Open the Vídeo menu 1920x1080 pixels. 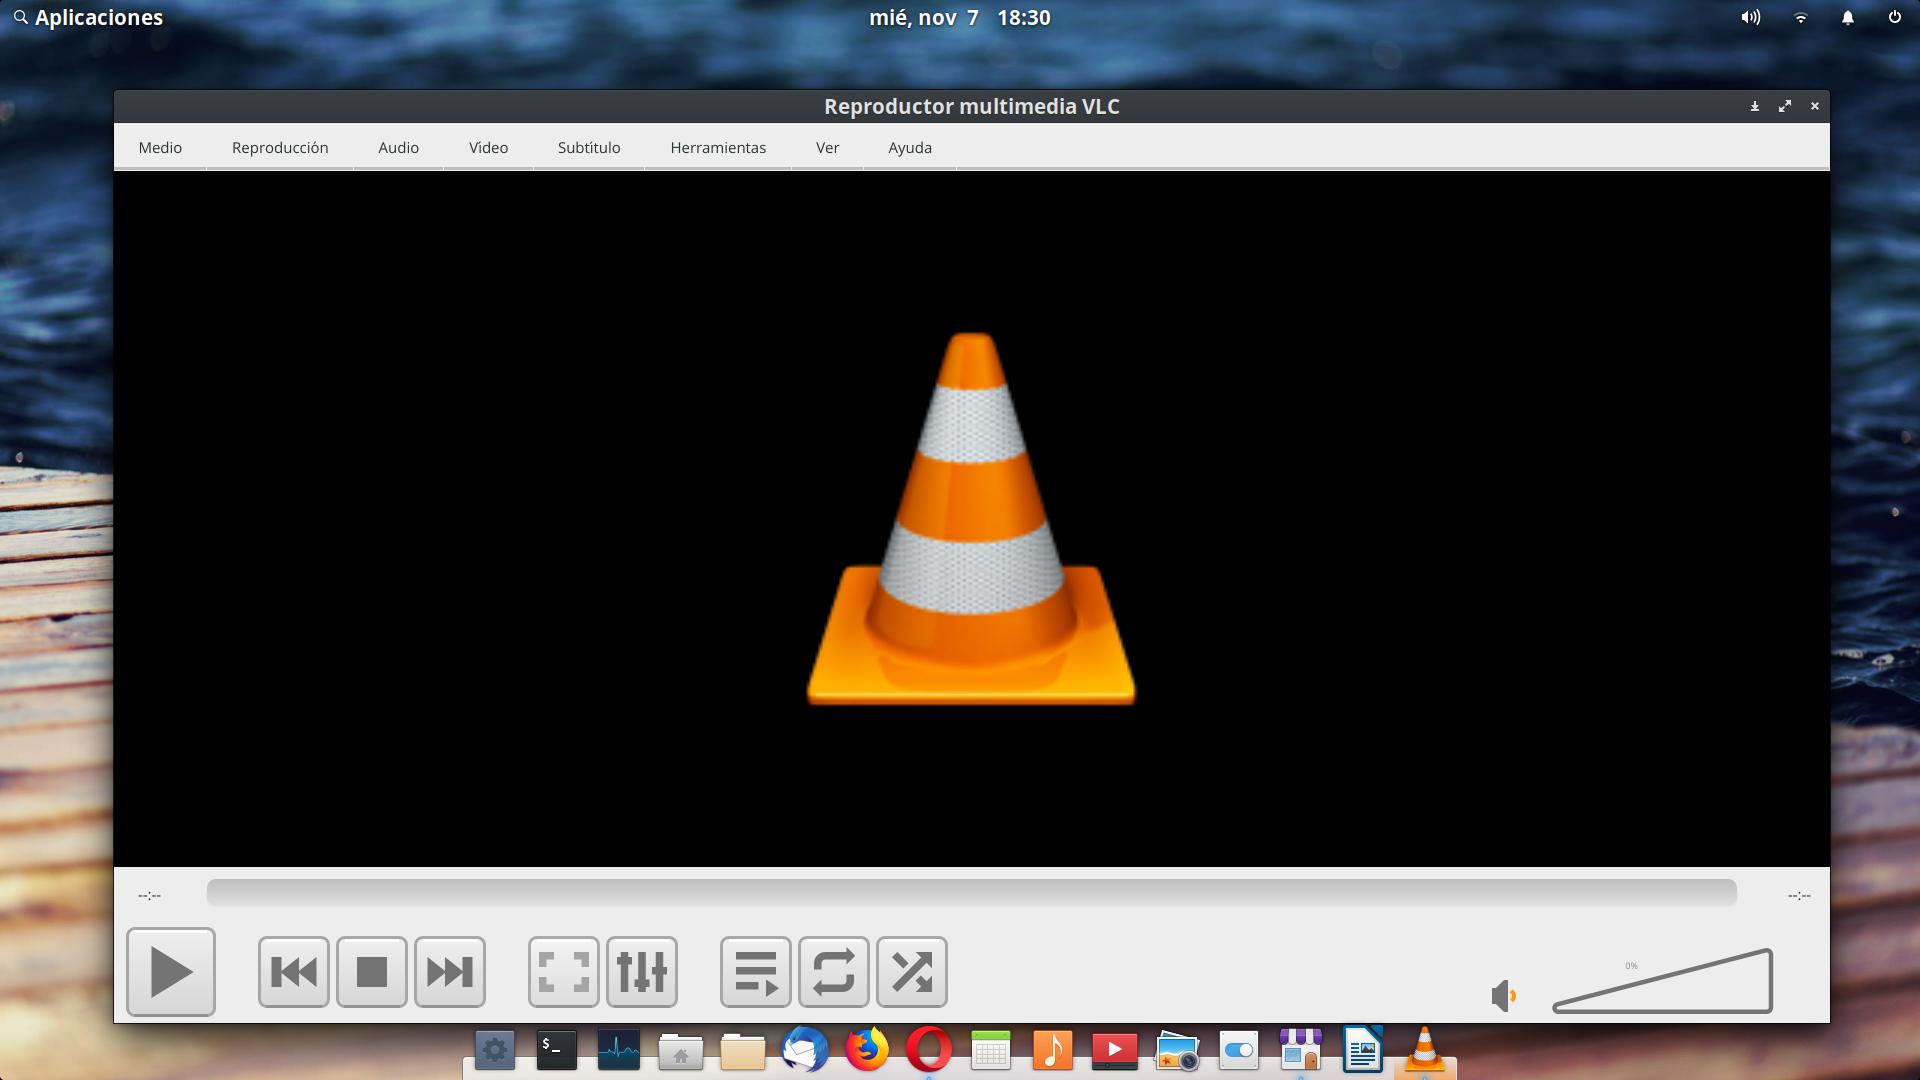488,147
